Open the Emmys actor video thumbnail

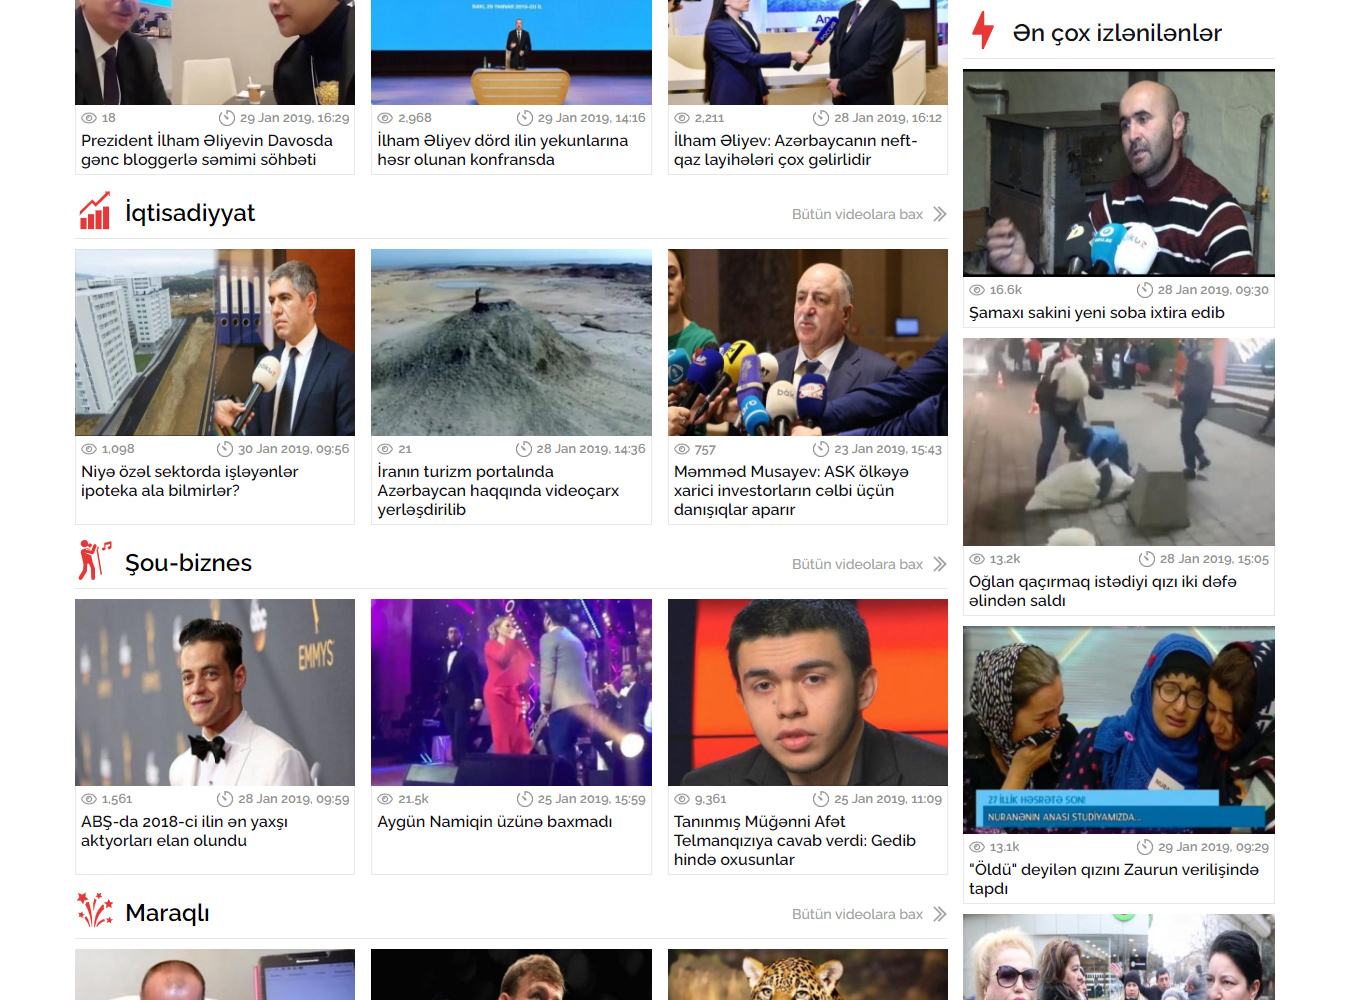(x=215, y=692)
